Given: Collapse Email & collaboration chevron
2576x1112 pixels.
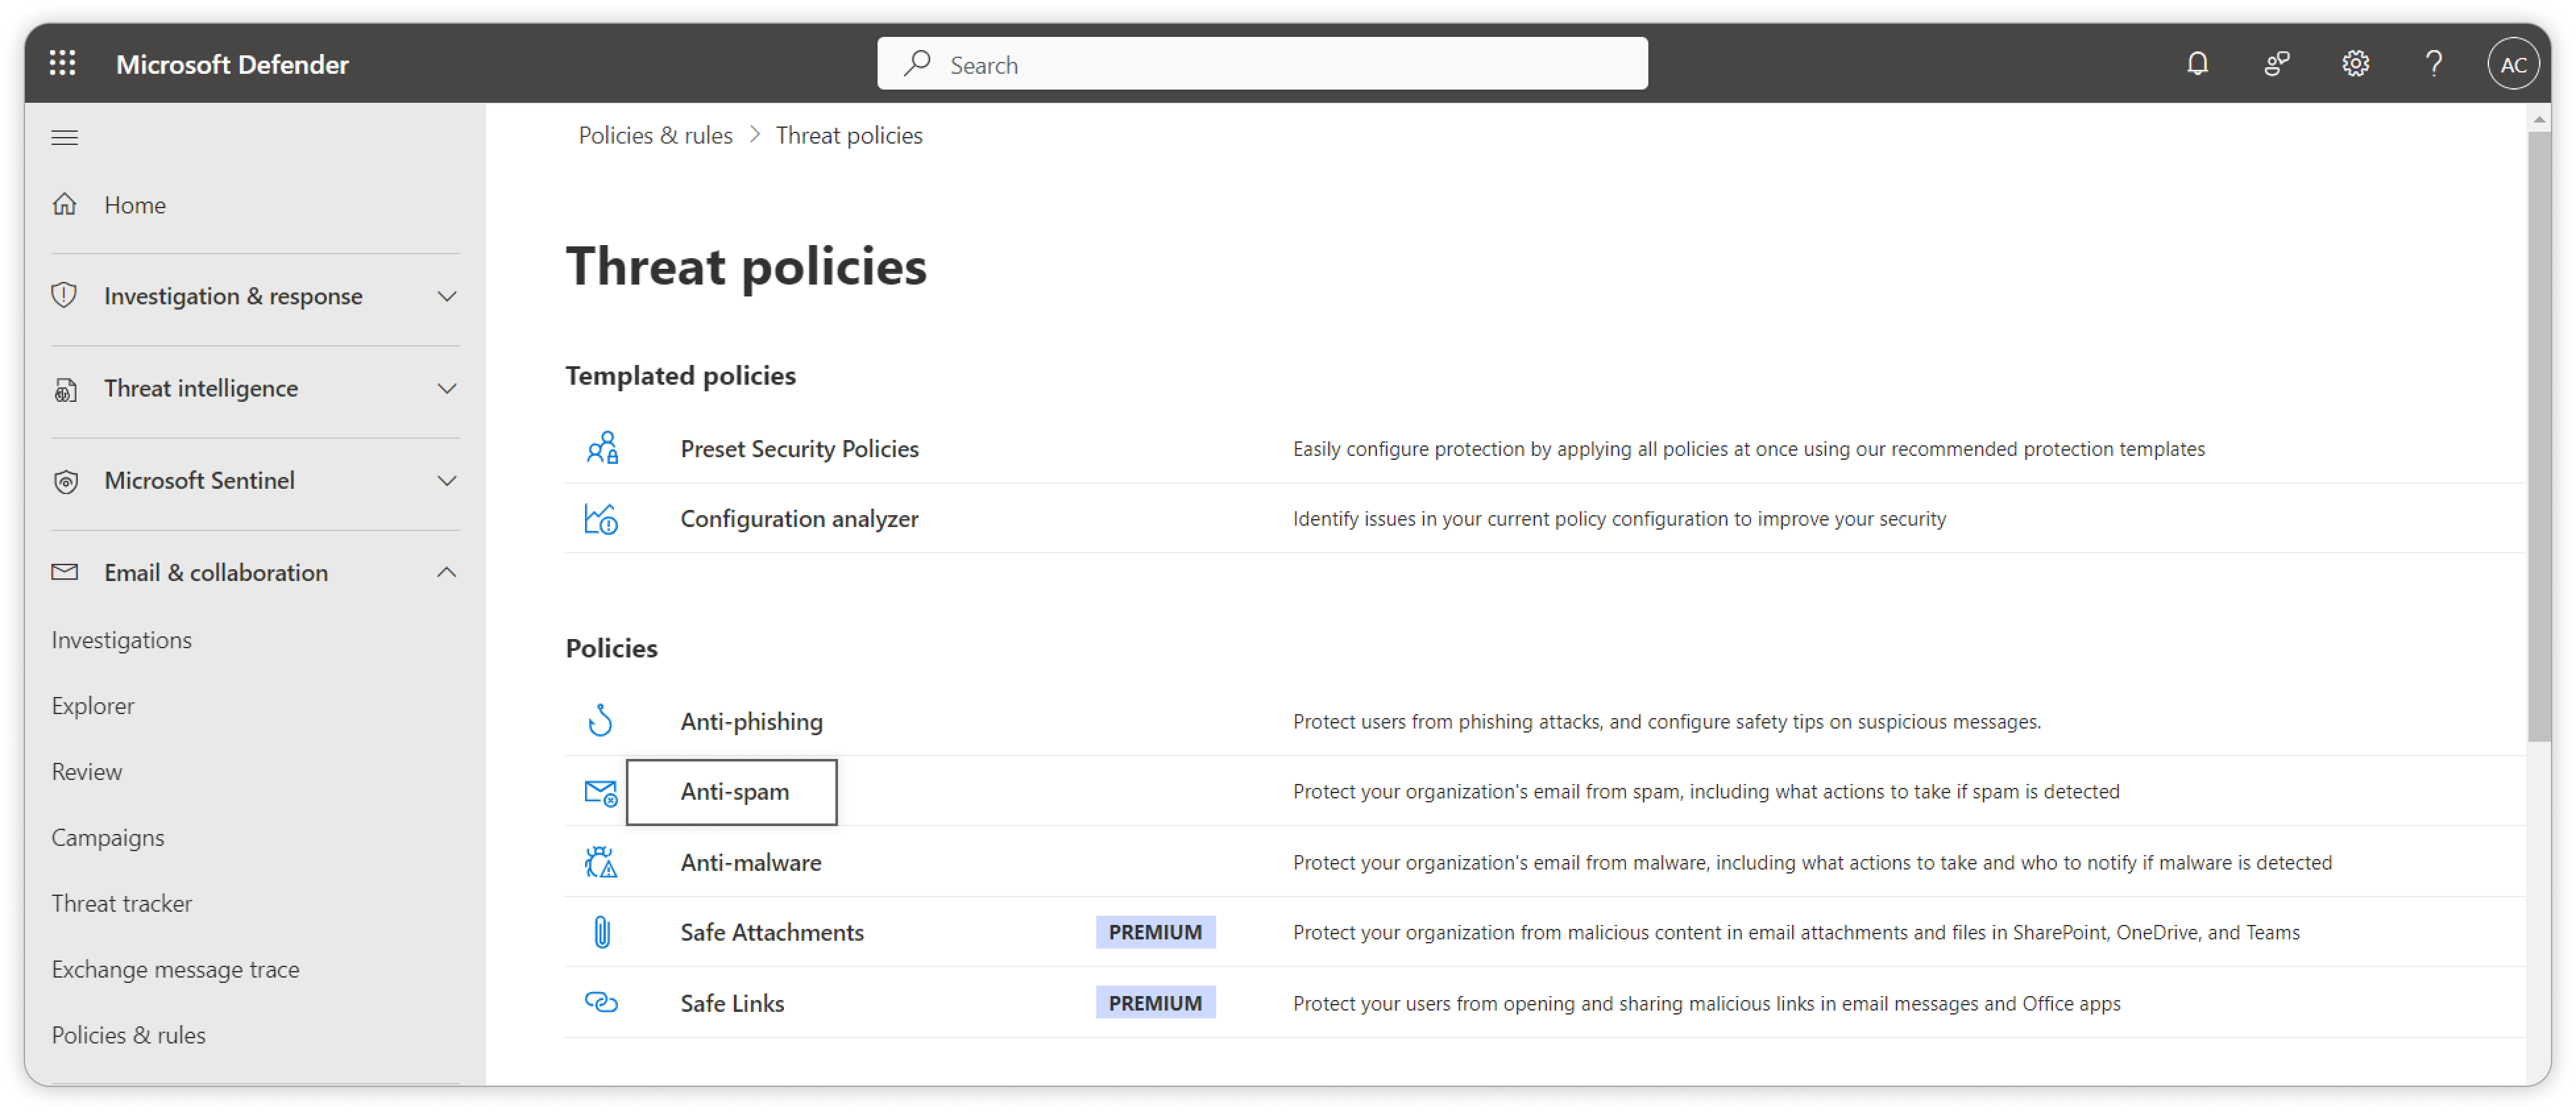Looking at the screenshot, I should point(447,572).
